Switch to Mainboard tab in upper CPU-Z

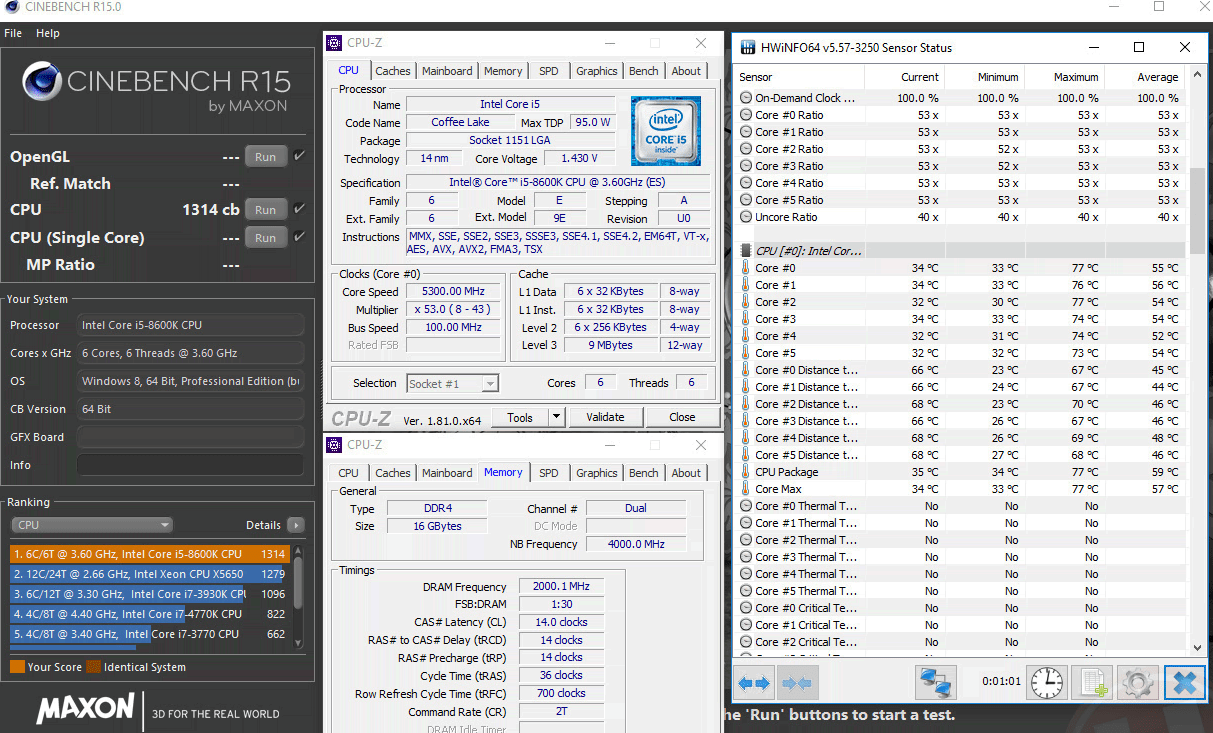[447, 71]
